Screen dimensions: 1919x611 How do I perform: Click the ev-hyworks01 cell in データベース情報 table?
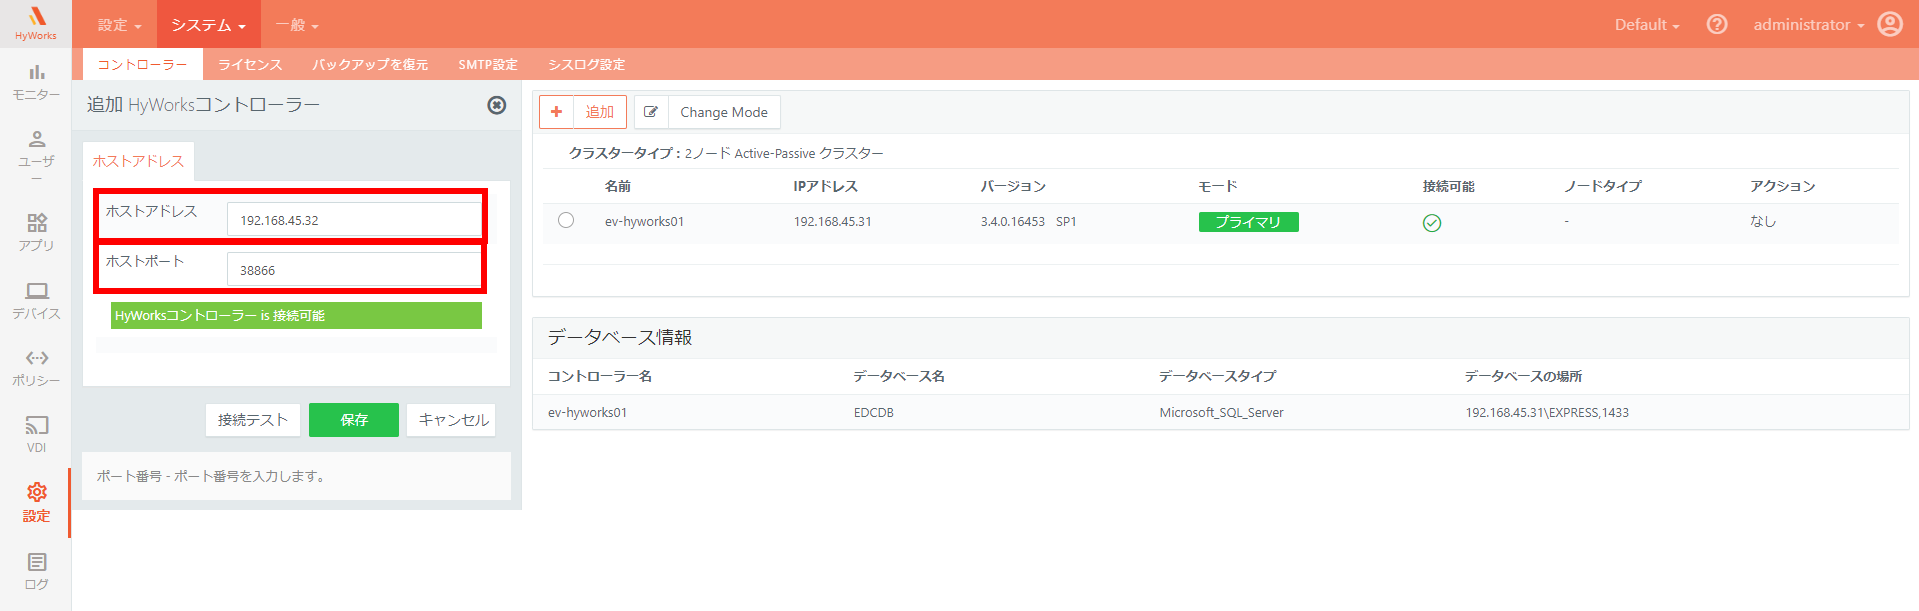[587, 412]
